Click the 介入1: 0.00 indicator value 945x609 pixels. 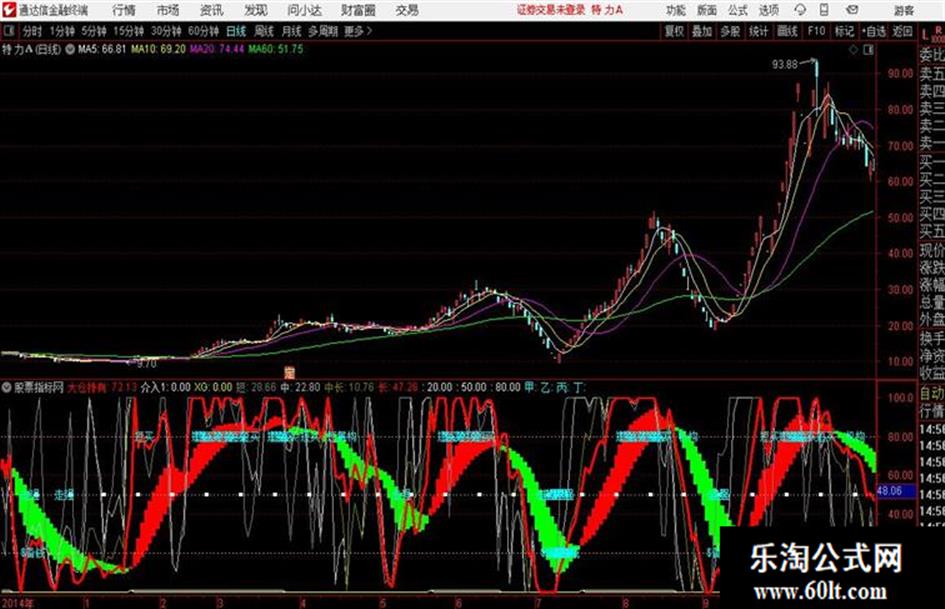(166, 387)
